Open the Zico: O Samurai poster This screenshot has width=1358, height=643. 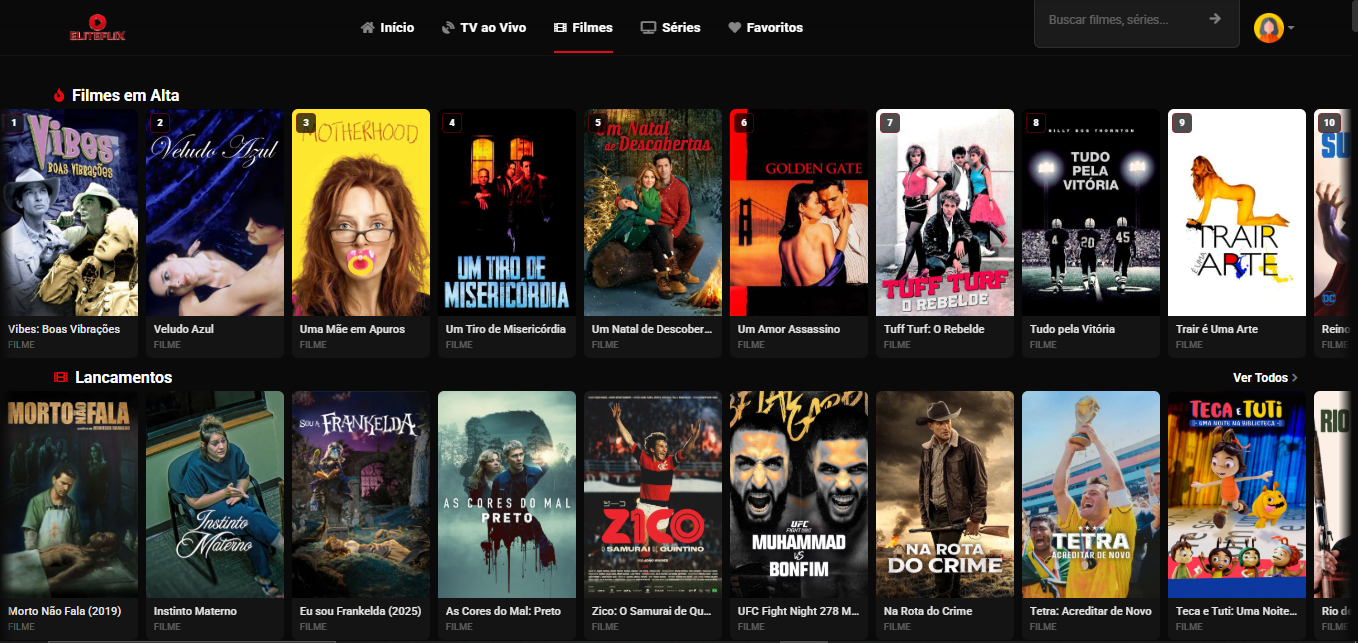[x=653, y=494]
